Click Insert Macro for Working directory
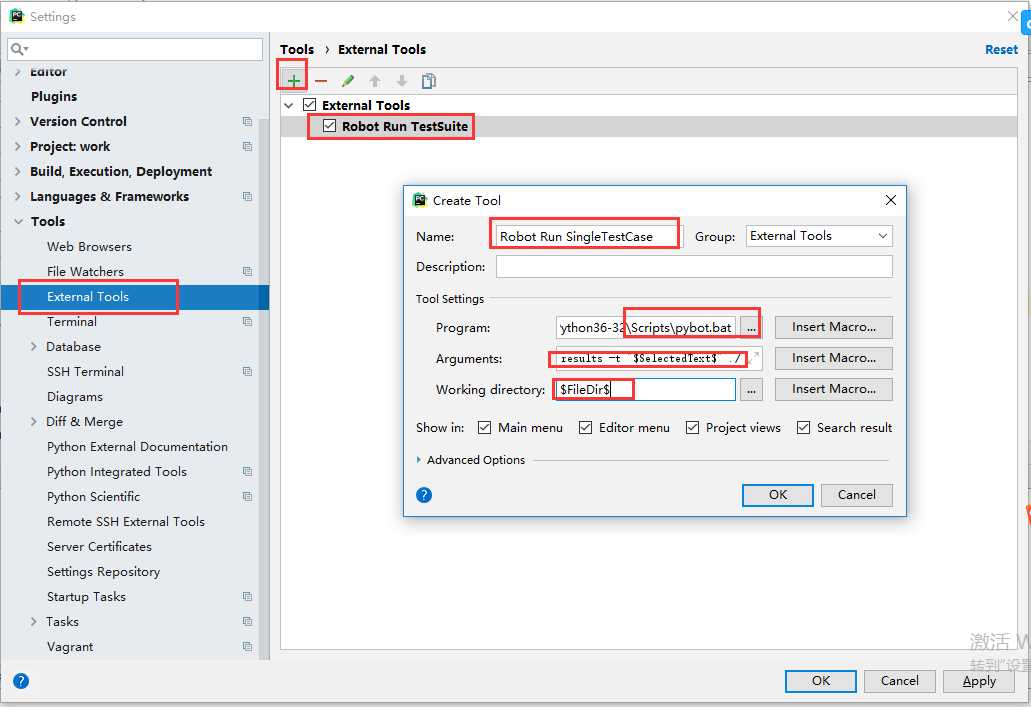1031x707 pixels. (833, 389)
